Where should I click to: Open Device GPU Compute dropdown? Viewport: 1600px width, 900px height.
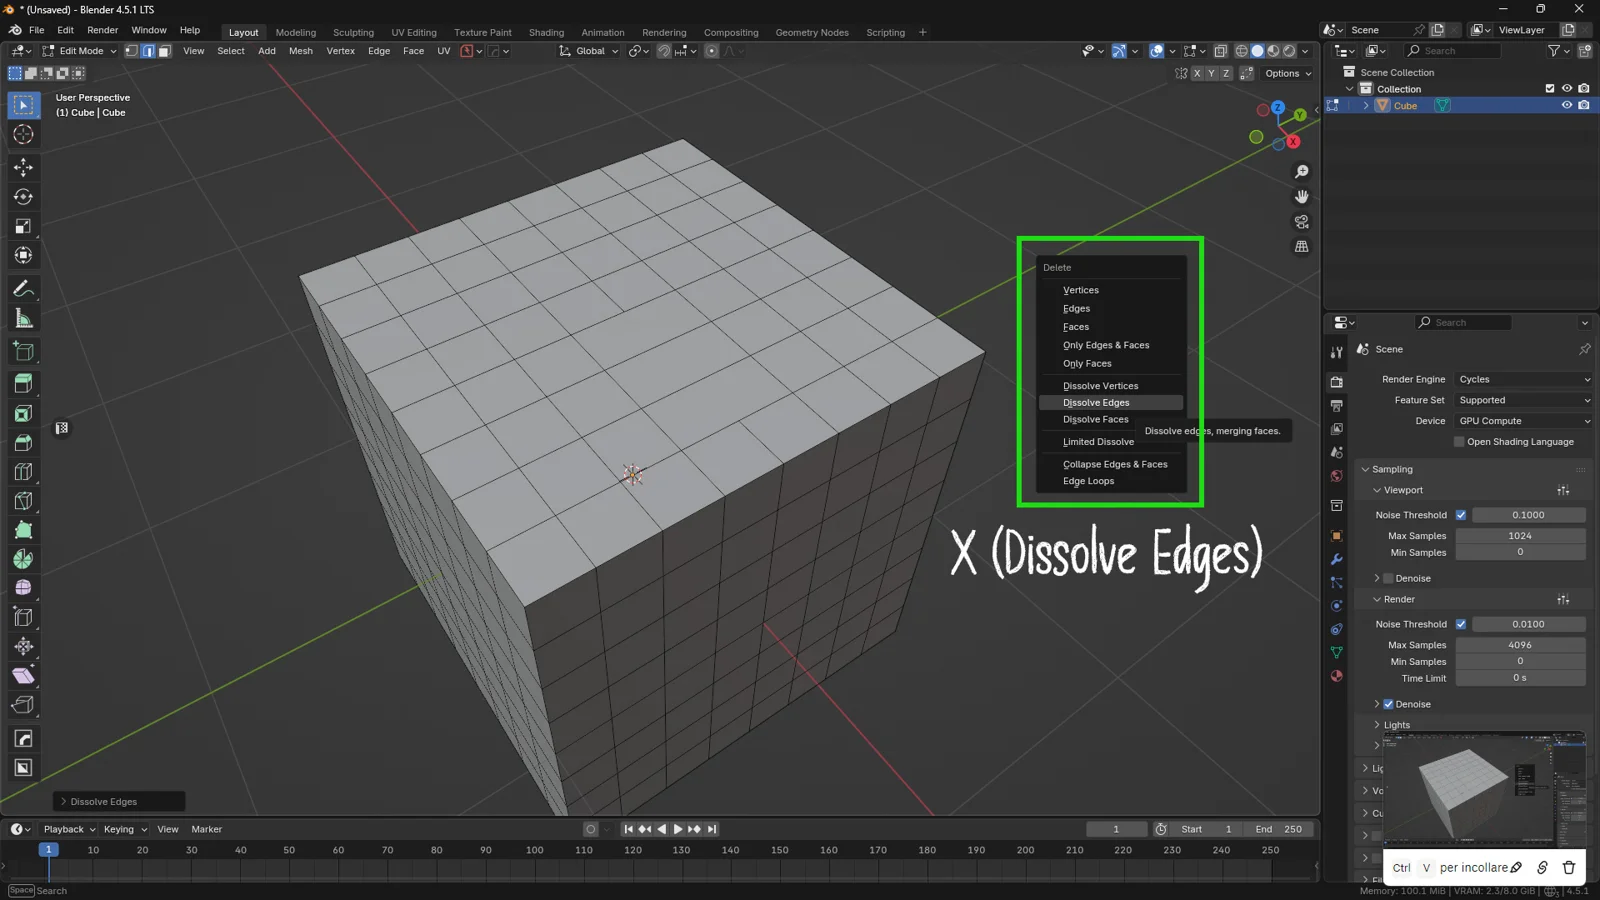click(1523, 421)
